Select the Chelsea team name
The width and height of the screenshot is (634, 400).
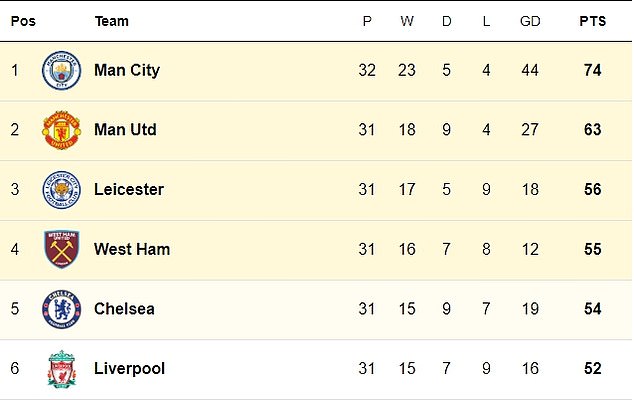coord(124,309)
